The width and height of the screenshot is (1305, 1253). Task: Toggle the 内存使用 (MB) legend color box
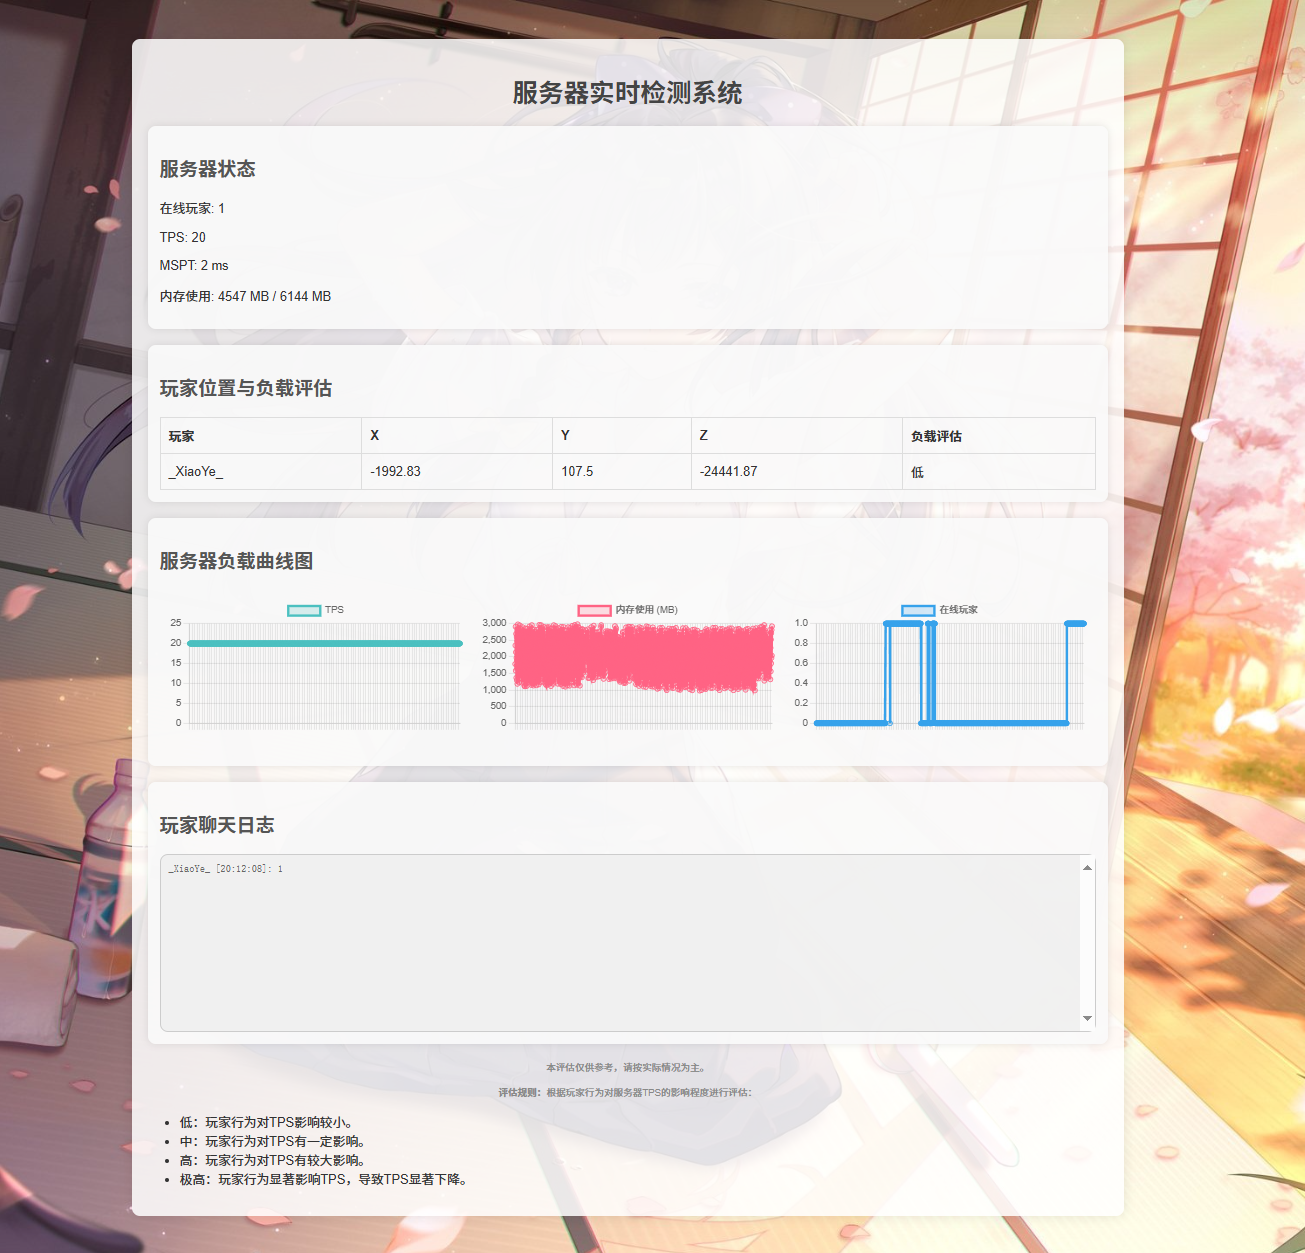point(594,610)
